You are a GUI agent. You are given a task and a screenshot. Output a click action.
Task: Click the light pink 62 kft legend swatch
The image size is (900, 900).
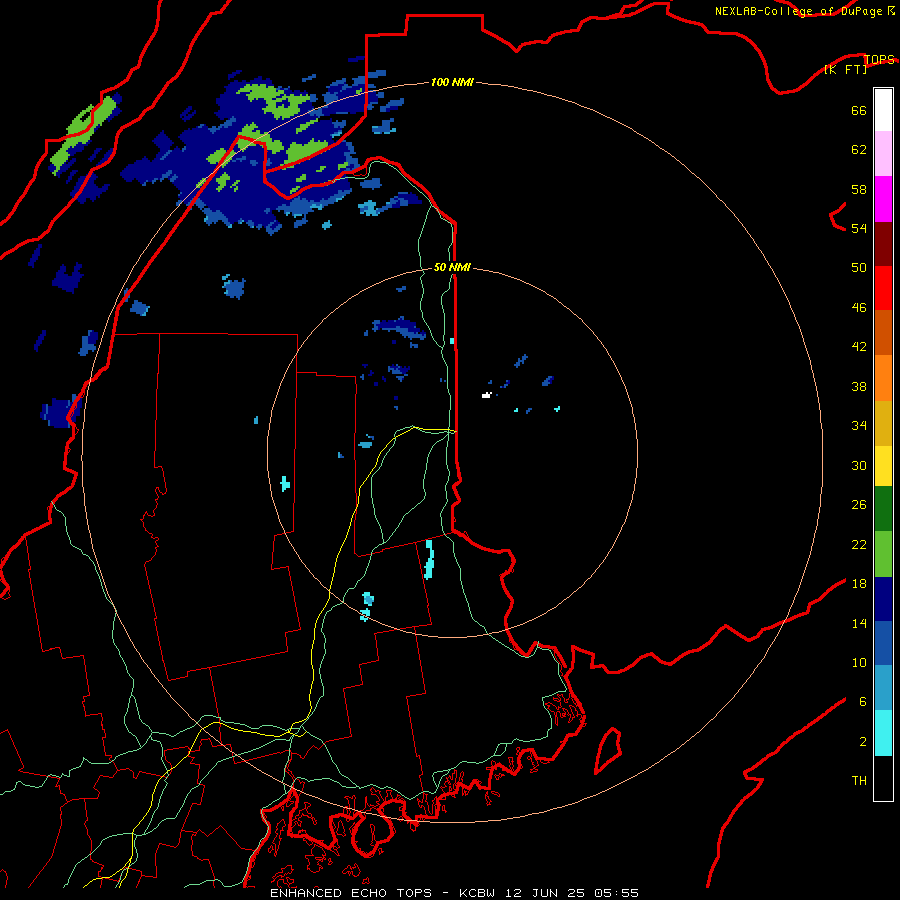(883, 154)
